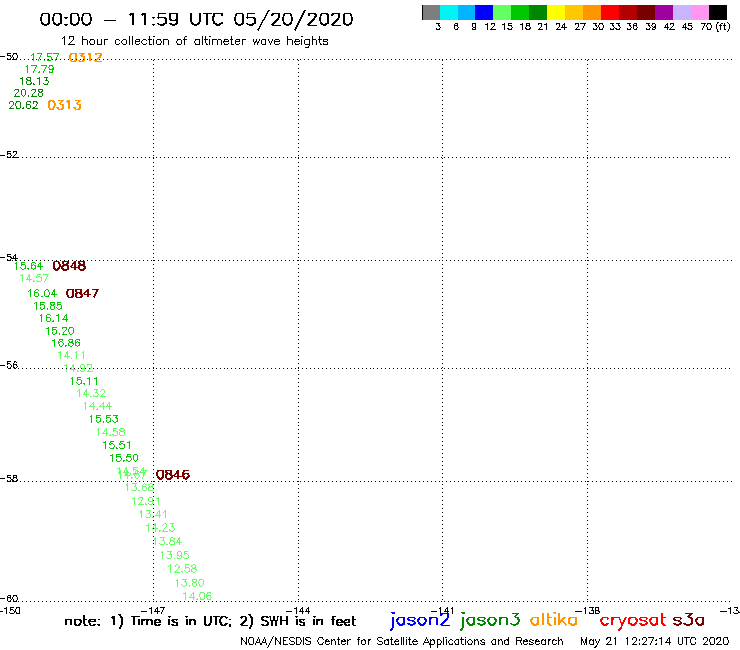
Task: Click the NOAA/NESDIS credit line
Action: tap(402, 641)
